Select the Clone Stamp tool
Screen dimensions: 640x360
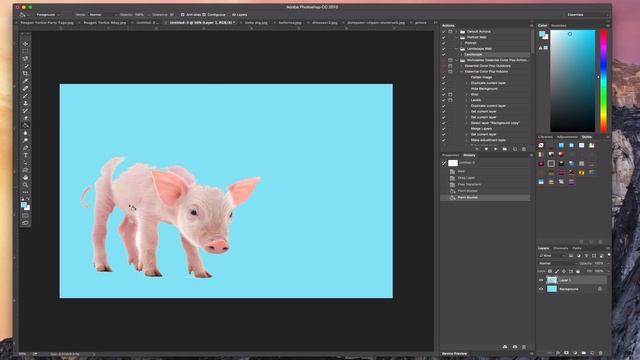tap(25, 103)
